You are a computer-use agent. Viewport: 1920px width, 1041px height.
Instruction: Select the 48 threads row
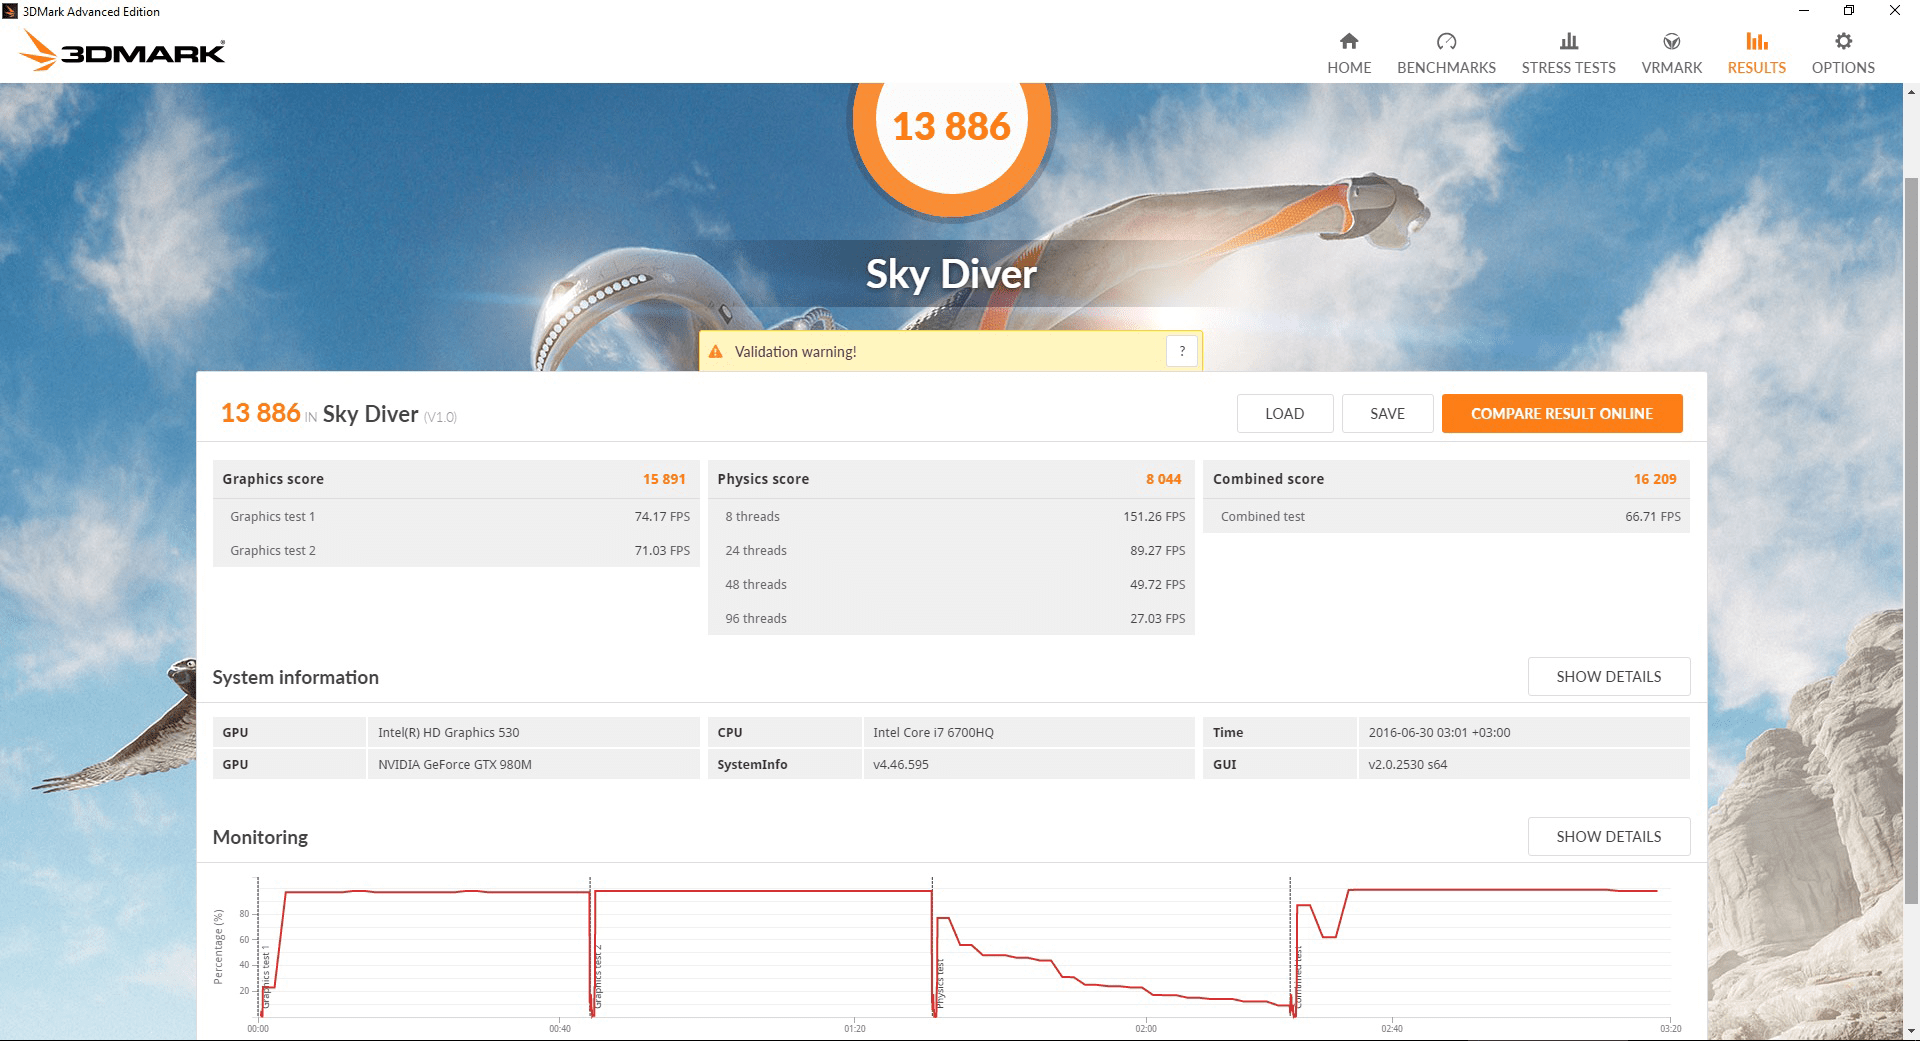point(951,584)
